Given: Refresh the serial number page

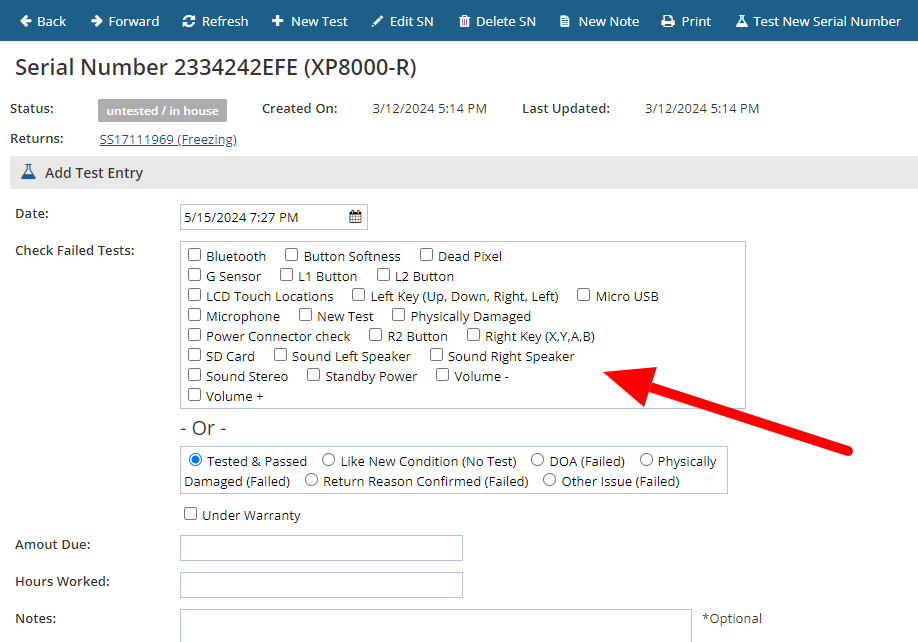Looking at the screenshot, I should tap(215, 21).
